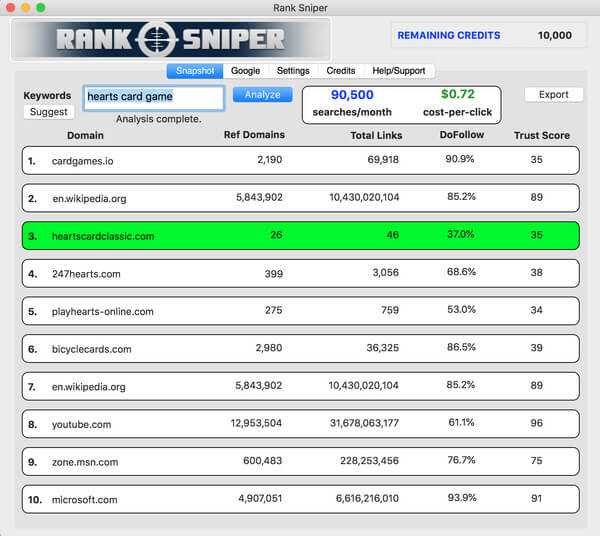Click DoFollow value 76.7%

click(x=461, y=460)
